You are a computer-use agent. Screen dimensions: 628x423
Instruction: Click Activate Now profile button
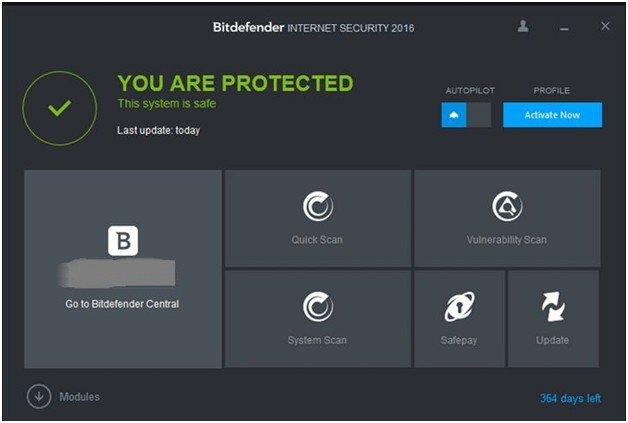(552, 115)
